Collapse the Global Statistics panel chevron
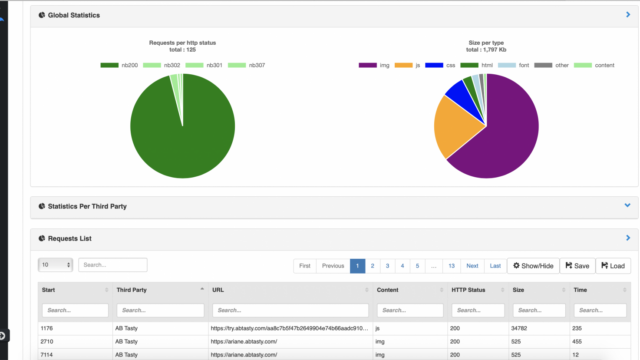The image size is (640, 360). [x=628, y=15]
